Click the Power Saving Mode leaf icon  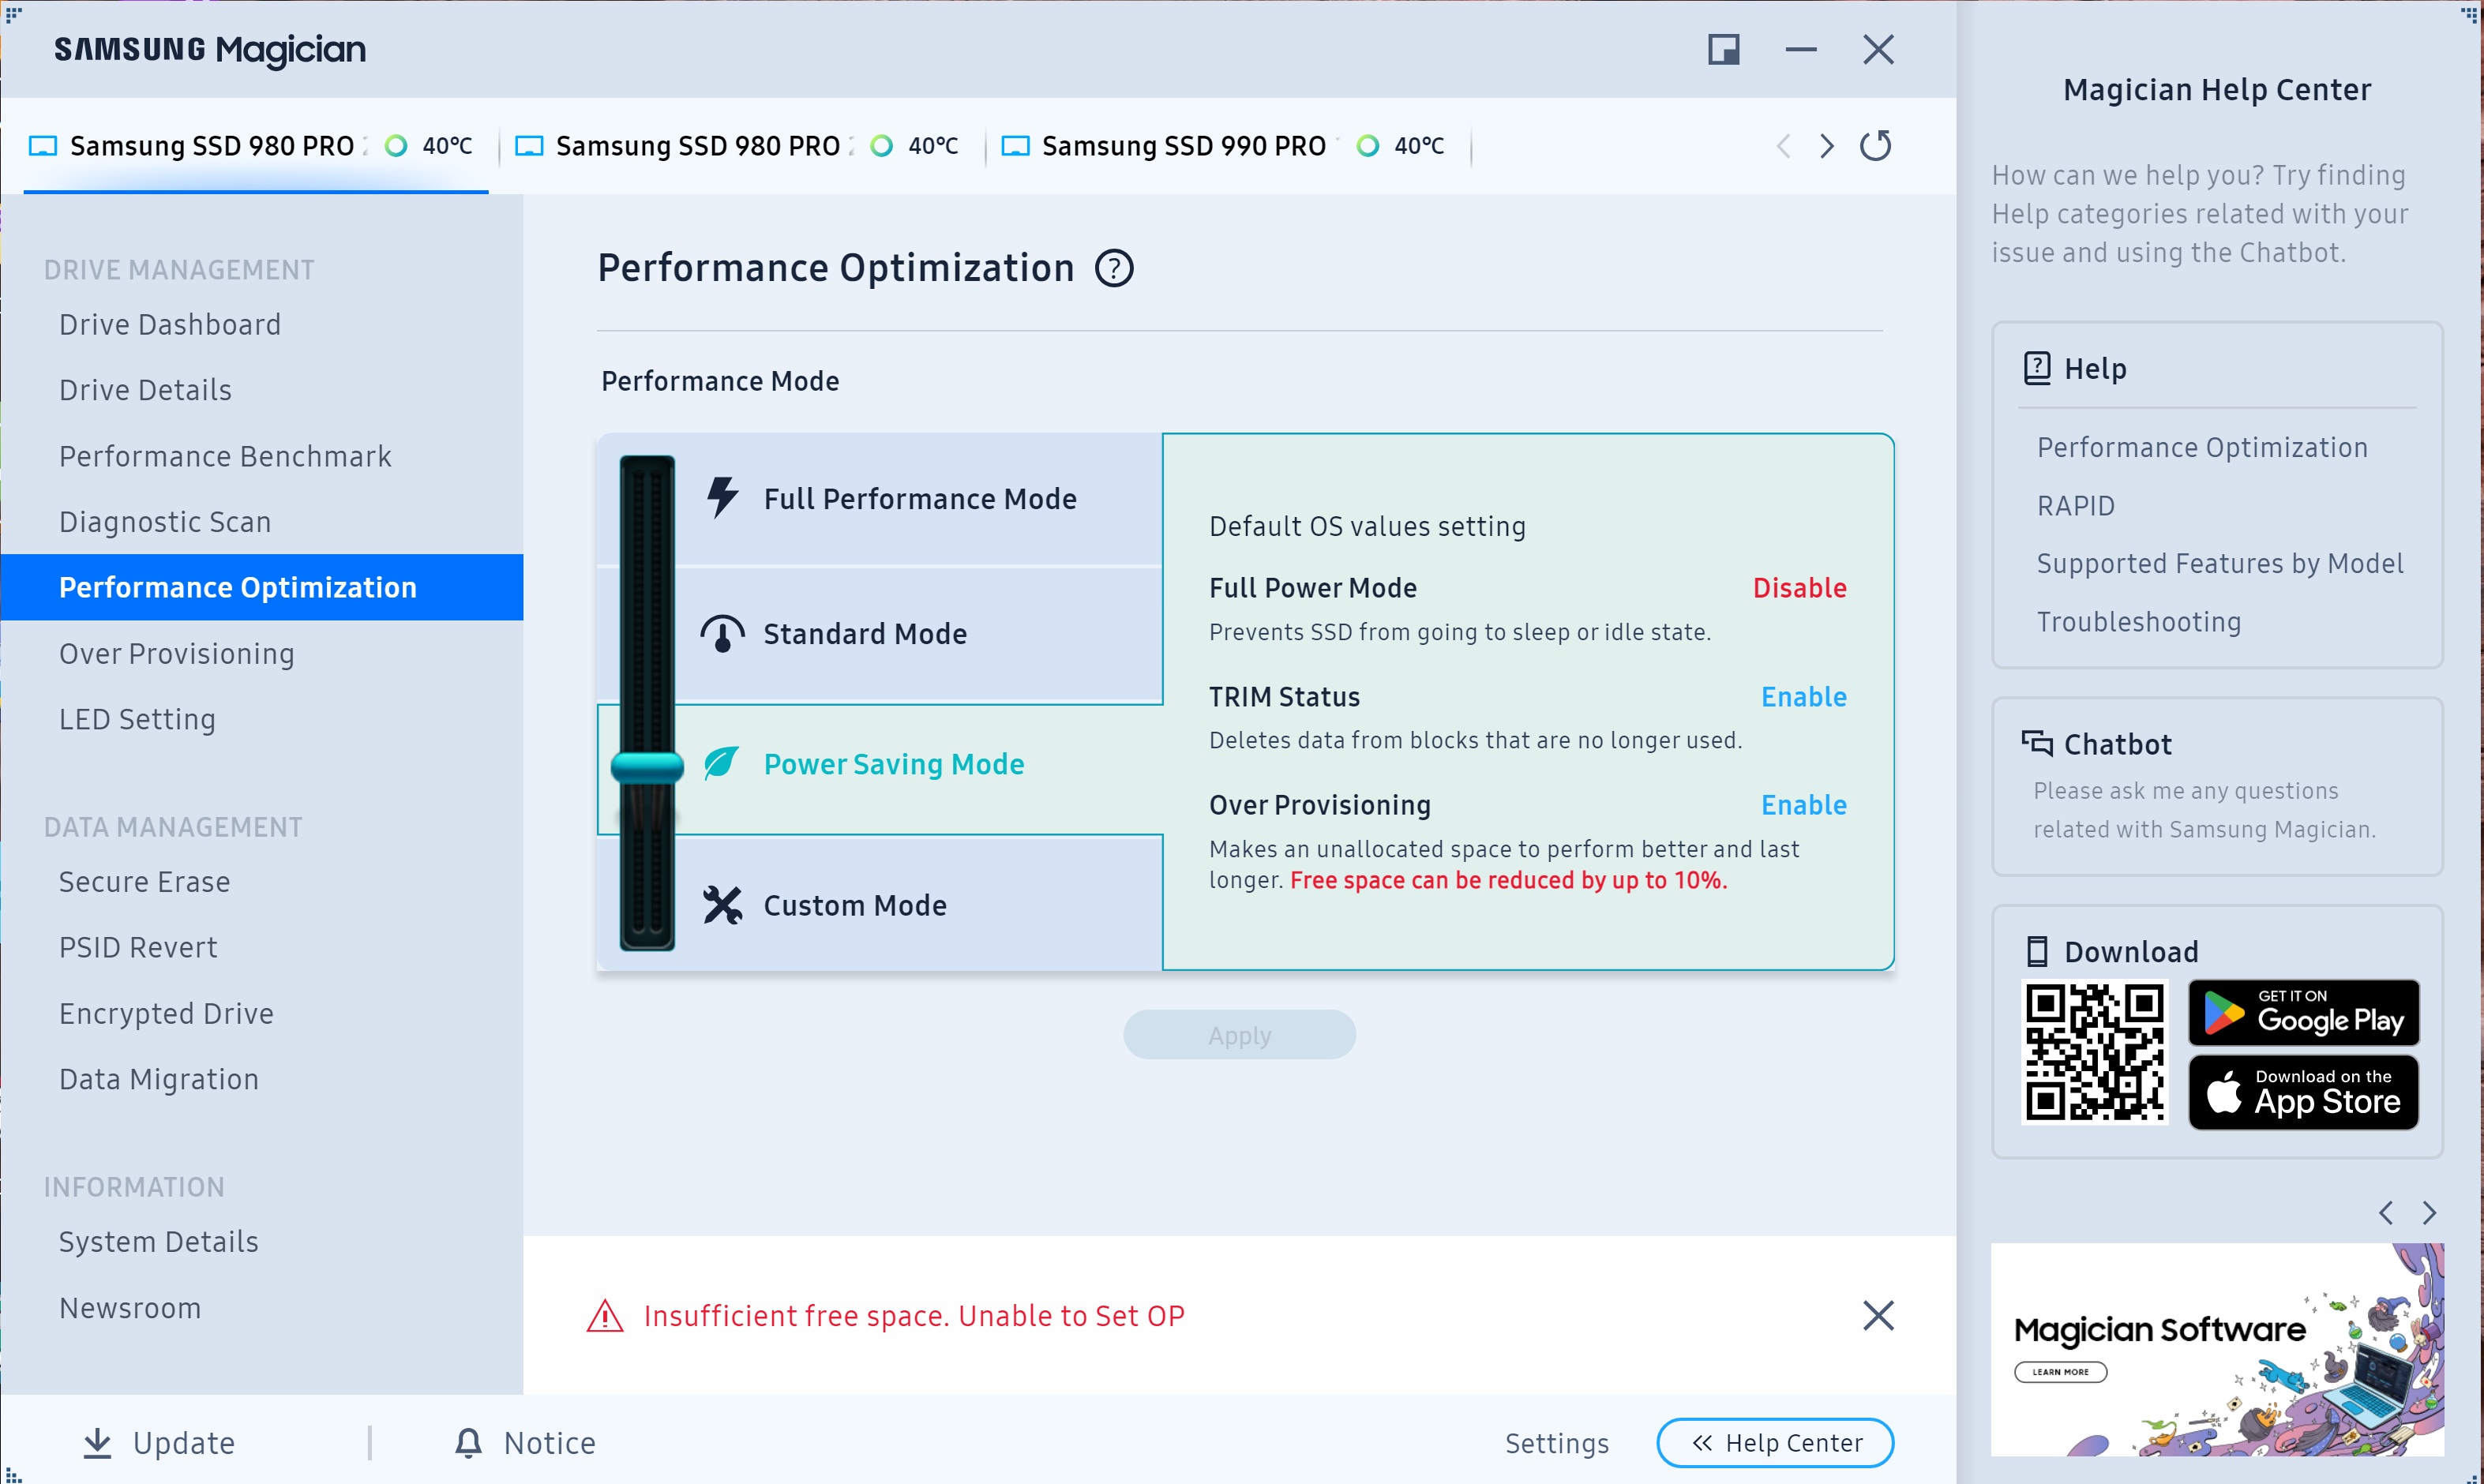[x=721, y=763]
